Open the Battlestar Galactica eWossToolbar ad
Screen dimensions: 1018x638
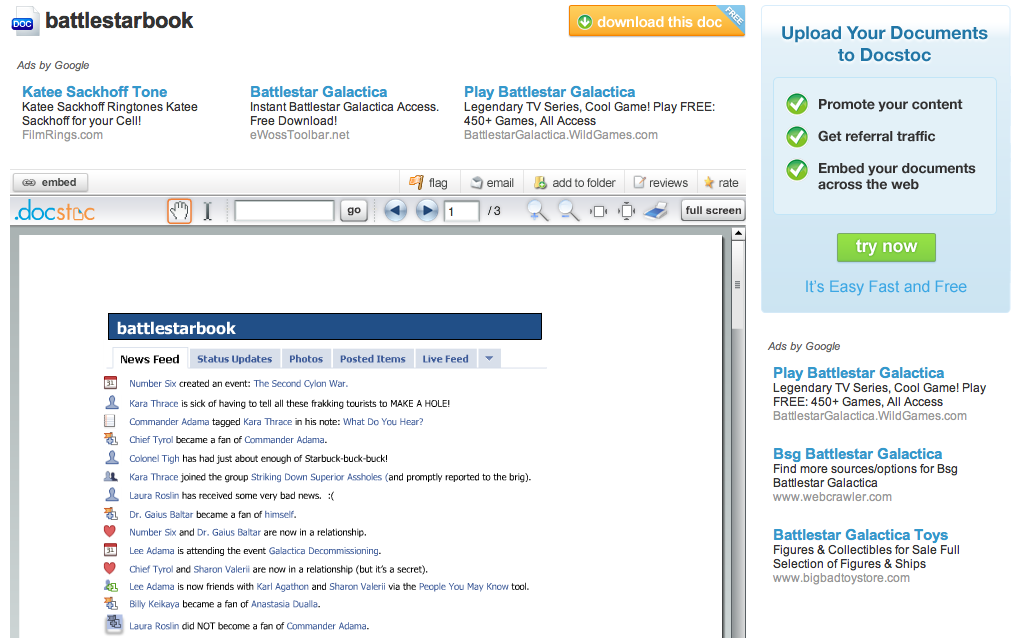(319, 92)
